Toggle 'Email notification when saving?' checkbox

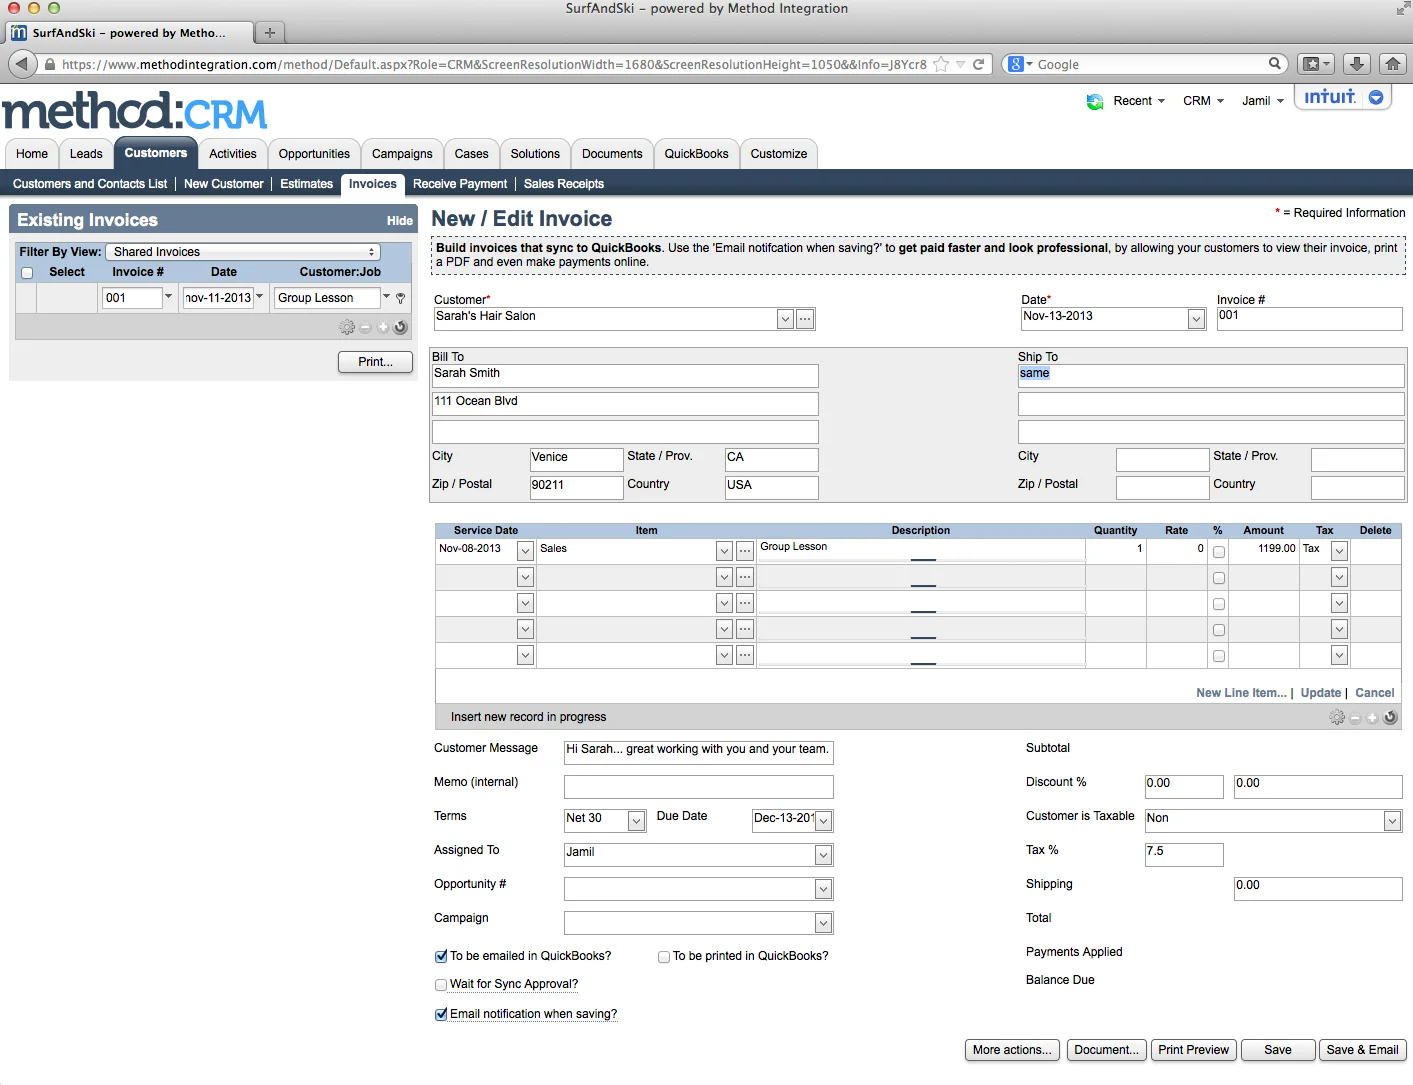pyautogui.click(x=441, y=1015)
